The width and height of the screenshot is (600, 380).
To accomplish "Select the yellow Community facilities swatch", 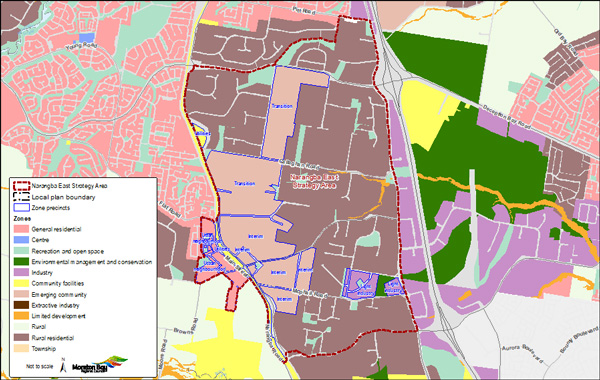I will click(x=21, y=283).
